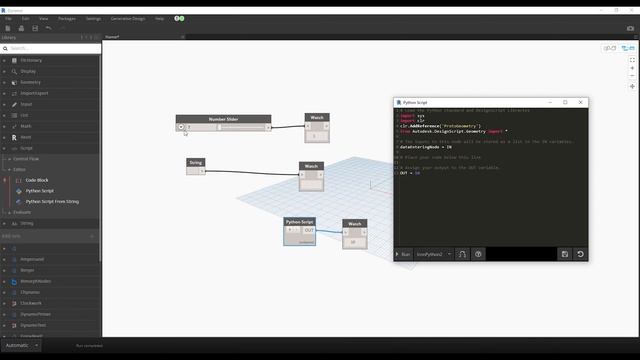This screenshot has height=360, width=640.
Task: Click the green notification badge in menu bar
Action: [x=182, y=18]
